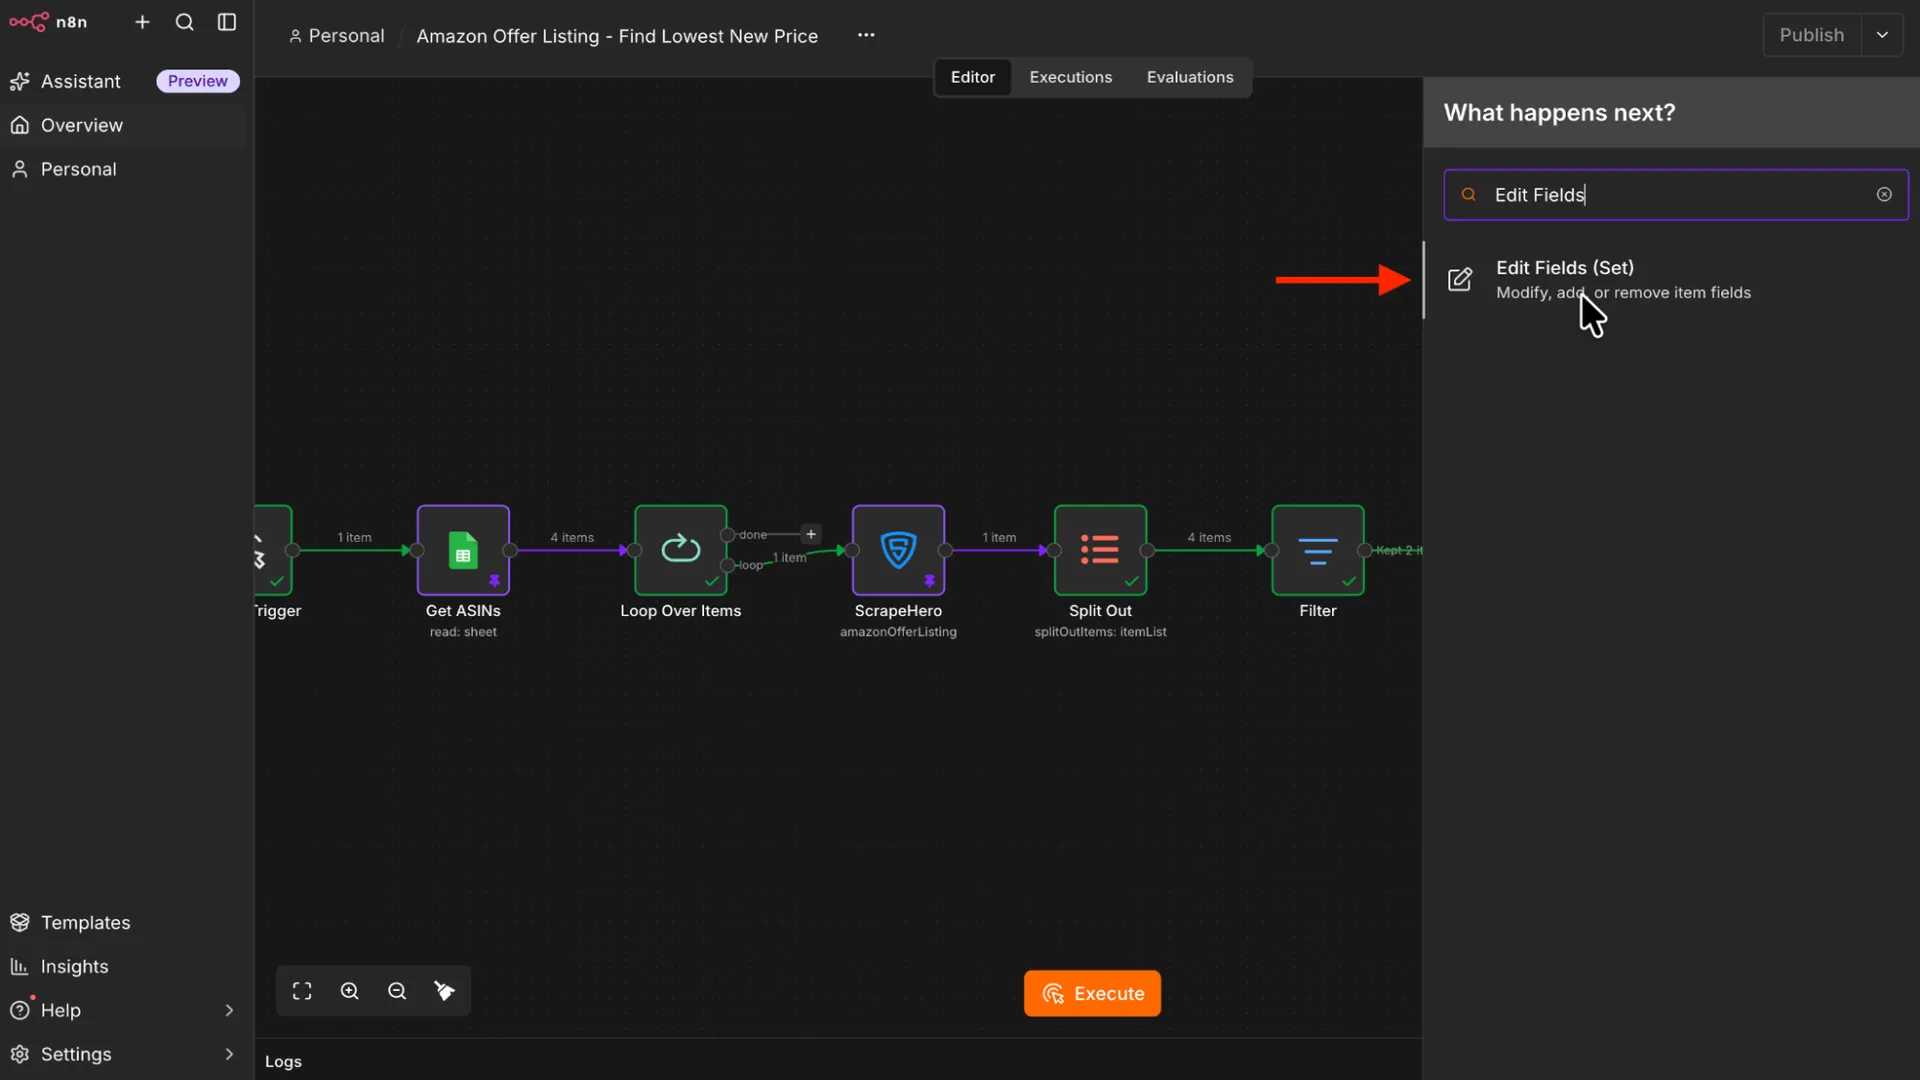This screenshot has height=1080, width=1920.
Task: Open Templates
Action: coord(124,922)
